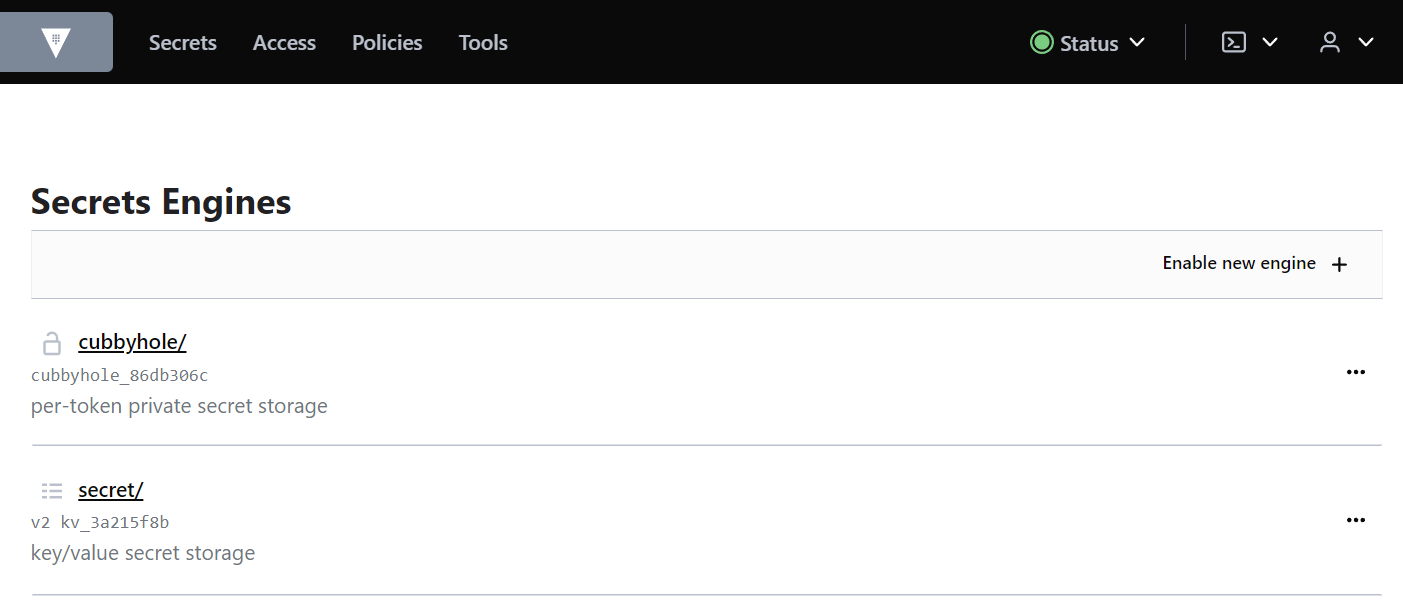
Task: Click the list icon next to secret/
Action: coord(51,491)
